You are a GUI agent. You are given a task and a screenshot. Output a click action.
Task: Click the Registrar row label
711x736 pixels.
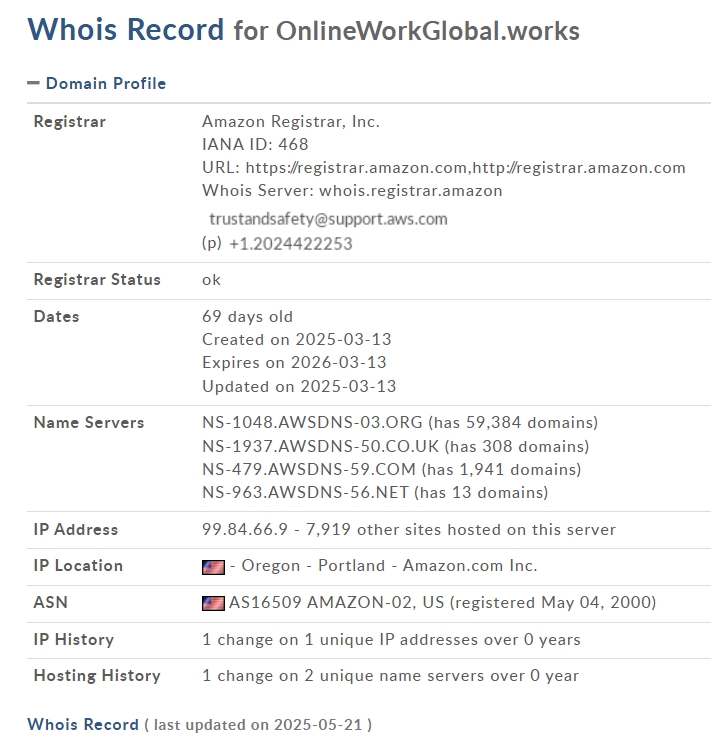coord(69,122)
